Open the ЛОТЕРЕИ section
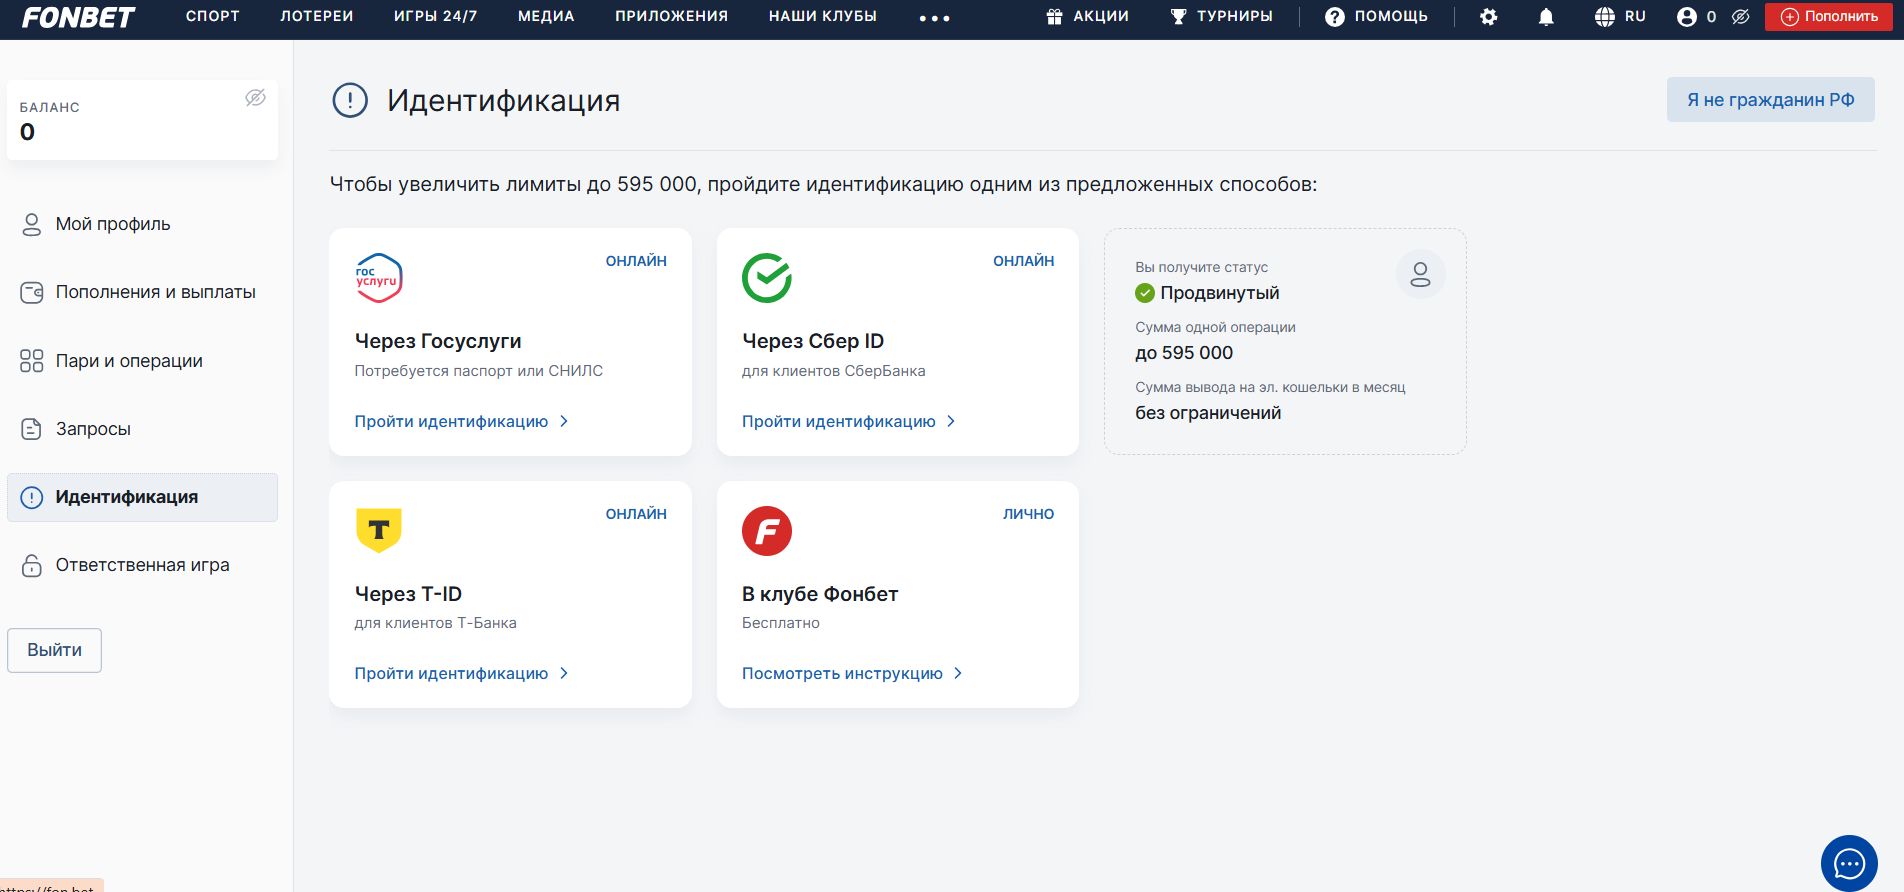The width and height of the screenshot is (1904, 892). coord(317,16)
